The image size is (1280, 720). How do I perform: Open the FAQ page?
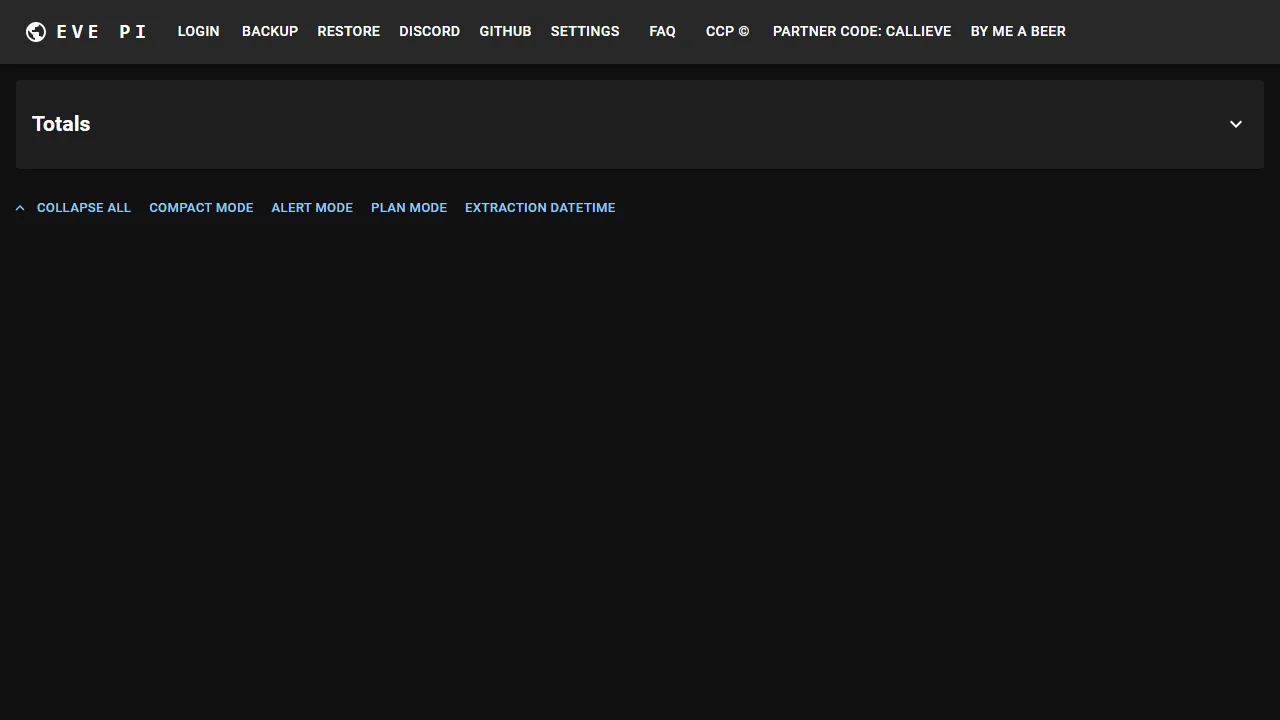click(662, 31)
